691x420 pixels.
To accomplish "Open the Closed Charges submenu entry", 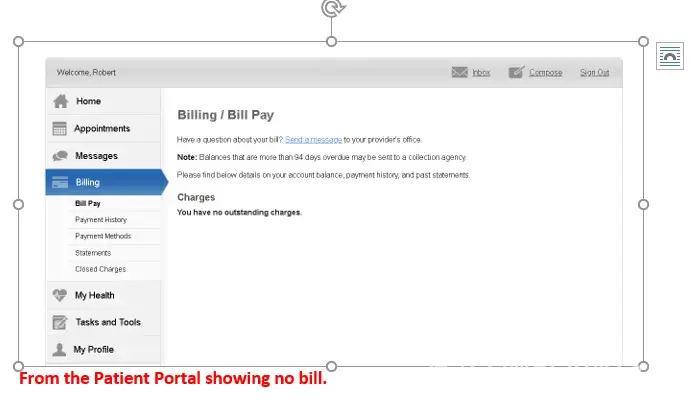I will 100,269.
